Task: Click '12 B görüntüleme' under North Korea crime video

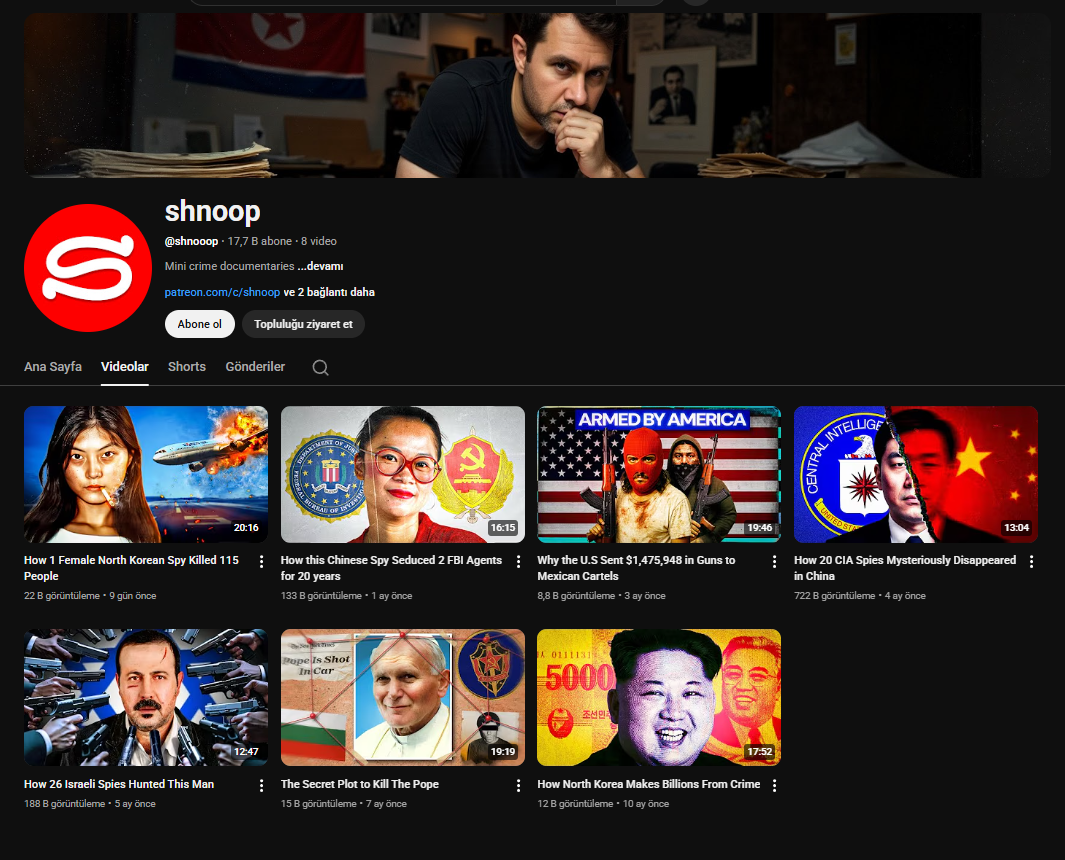Action: pos(575,804)
